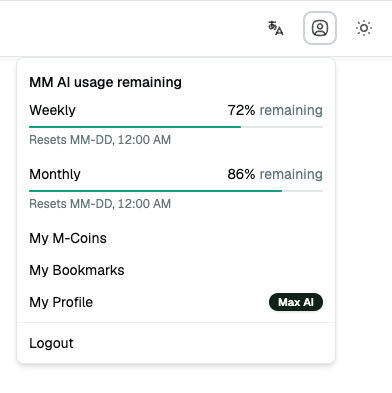Screen dimensions: 392x393
Task: Open the language translation icon
Action: coord(276,28)
